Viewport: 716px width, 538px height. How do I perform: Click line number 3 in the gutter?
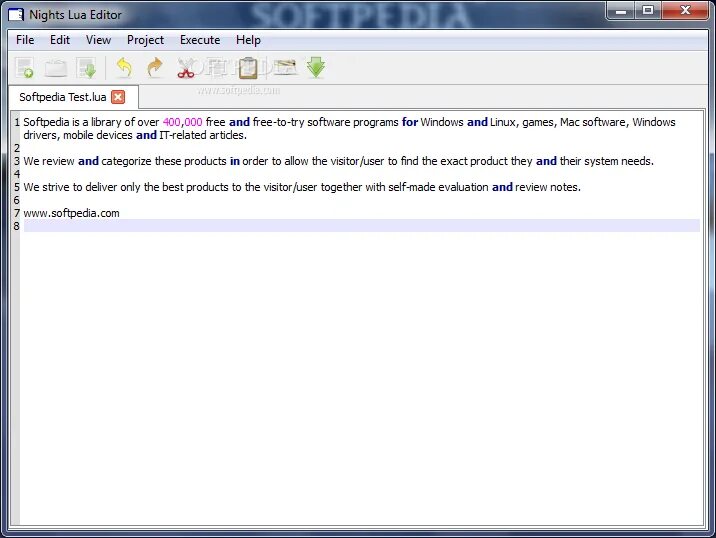tap(16, 161)
